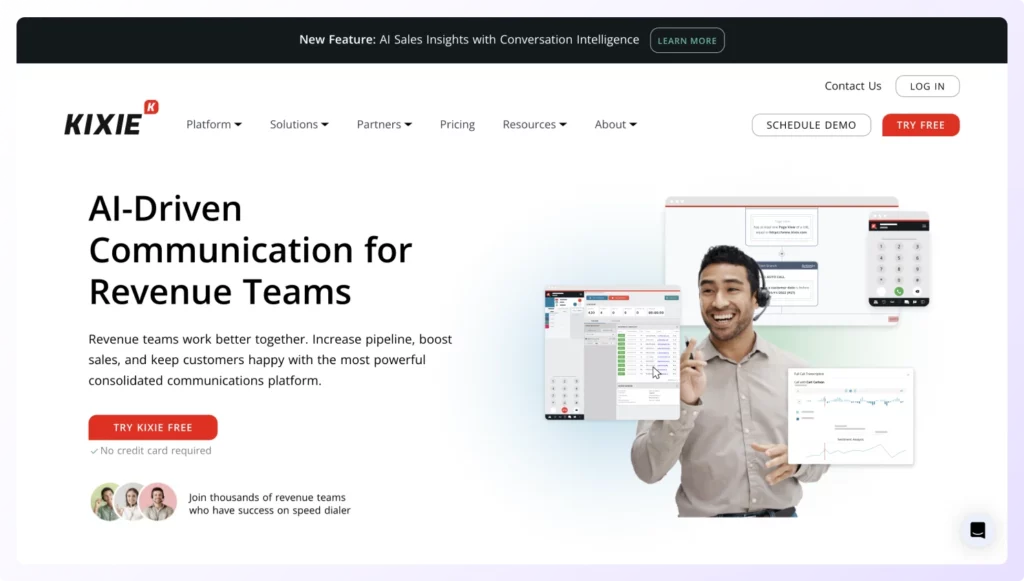Click the white mute circle on the keypad mockup
The height and width of the screenshot is (581, 1024).
point(881,291)
